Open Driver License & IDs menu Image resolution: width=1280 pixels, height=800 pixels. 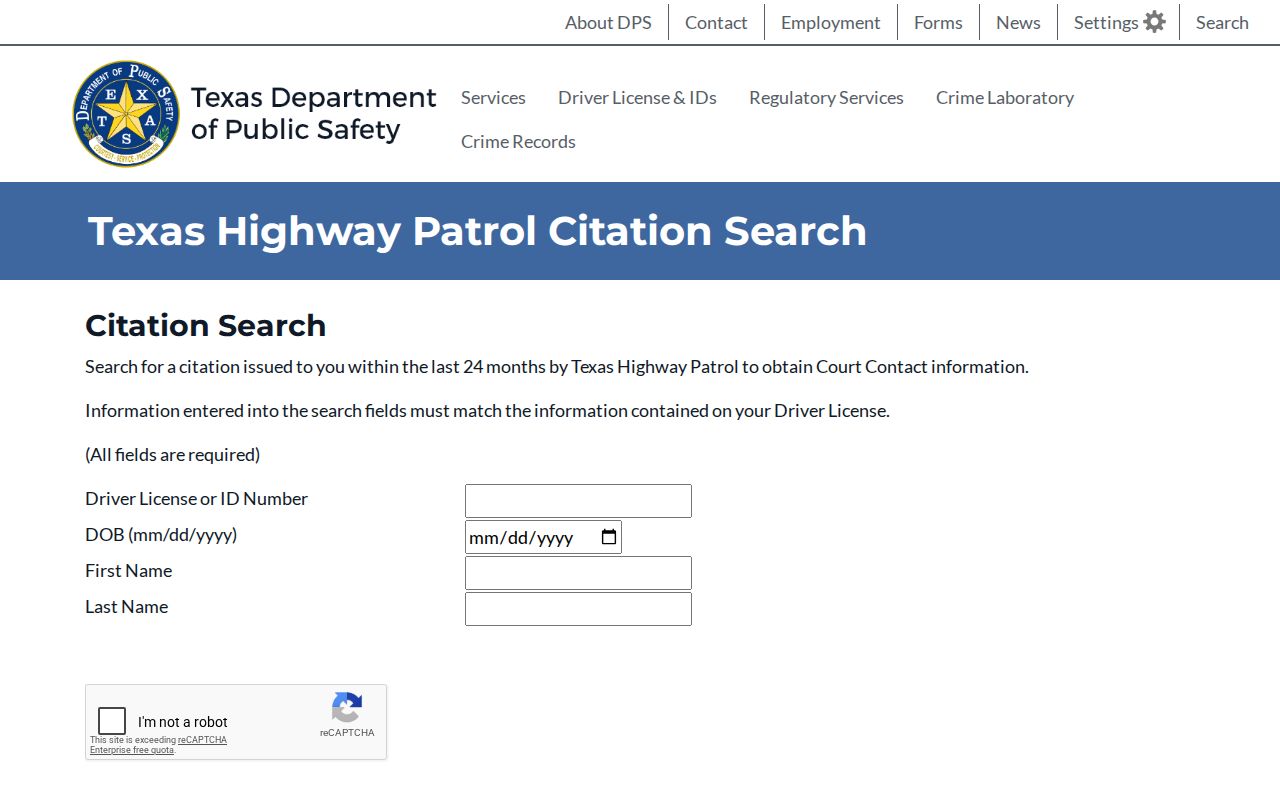tap(637, 97)
